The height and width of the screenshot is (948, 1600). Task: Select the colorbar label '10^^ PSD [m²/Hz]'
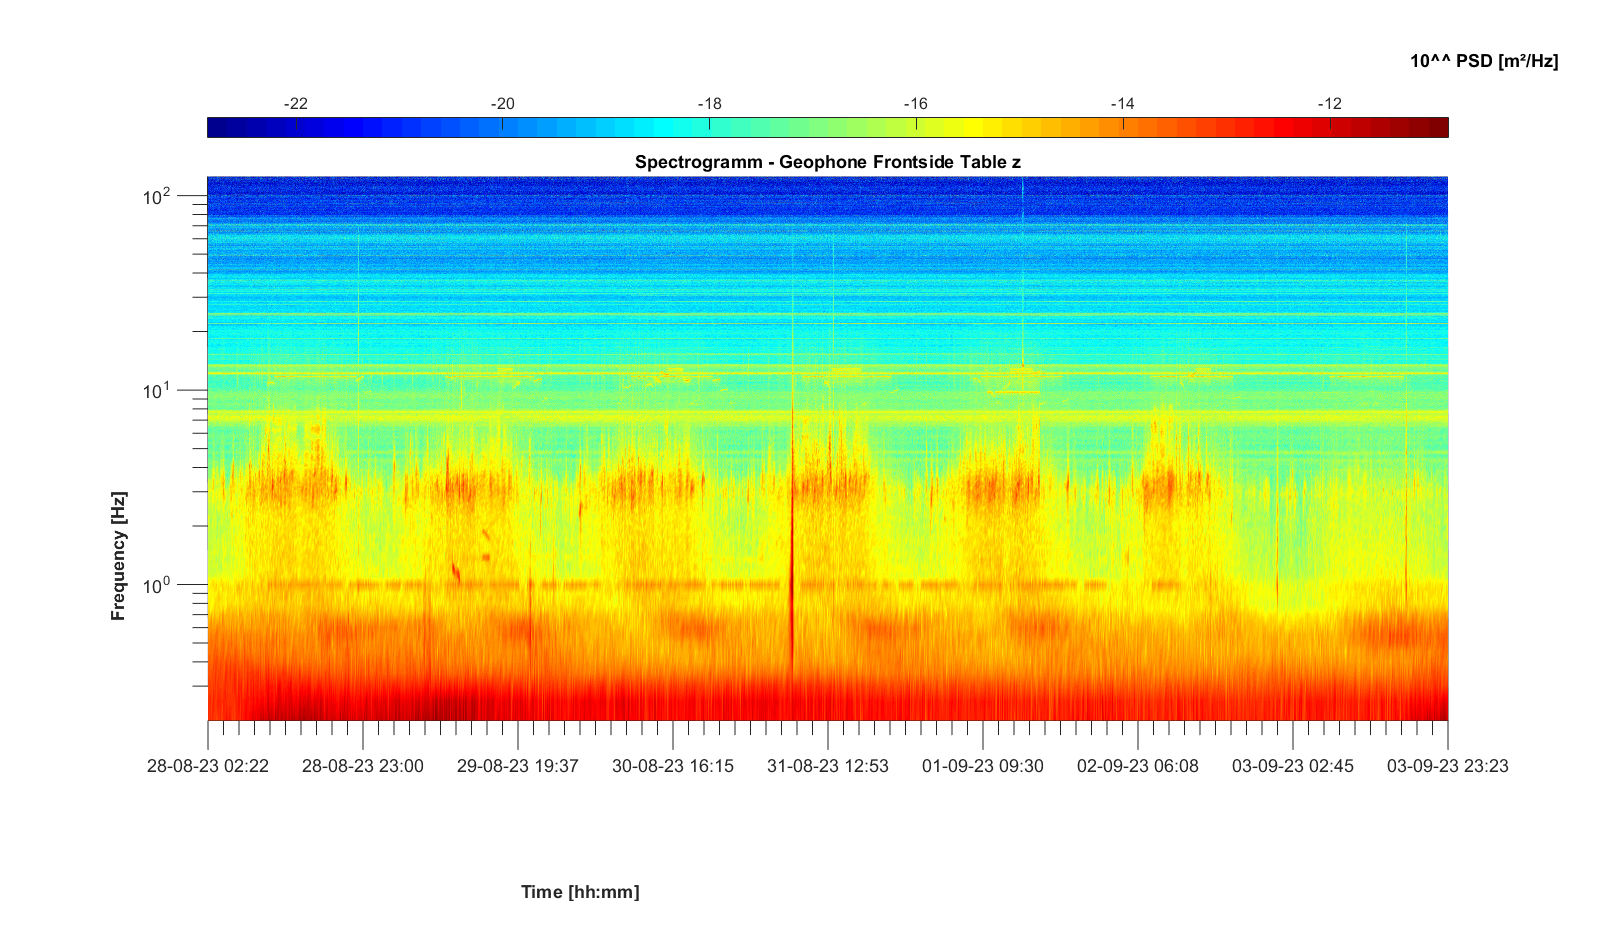(1484, 61)
